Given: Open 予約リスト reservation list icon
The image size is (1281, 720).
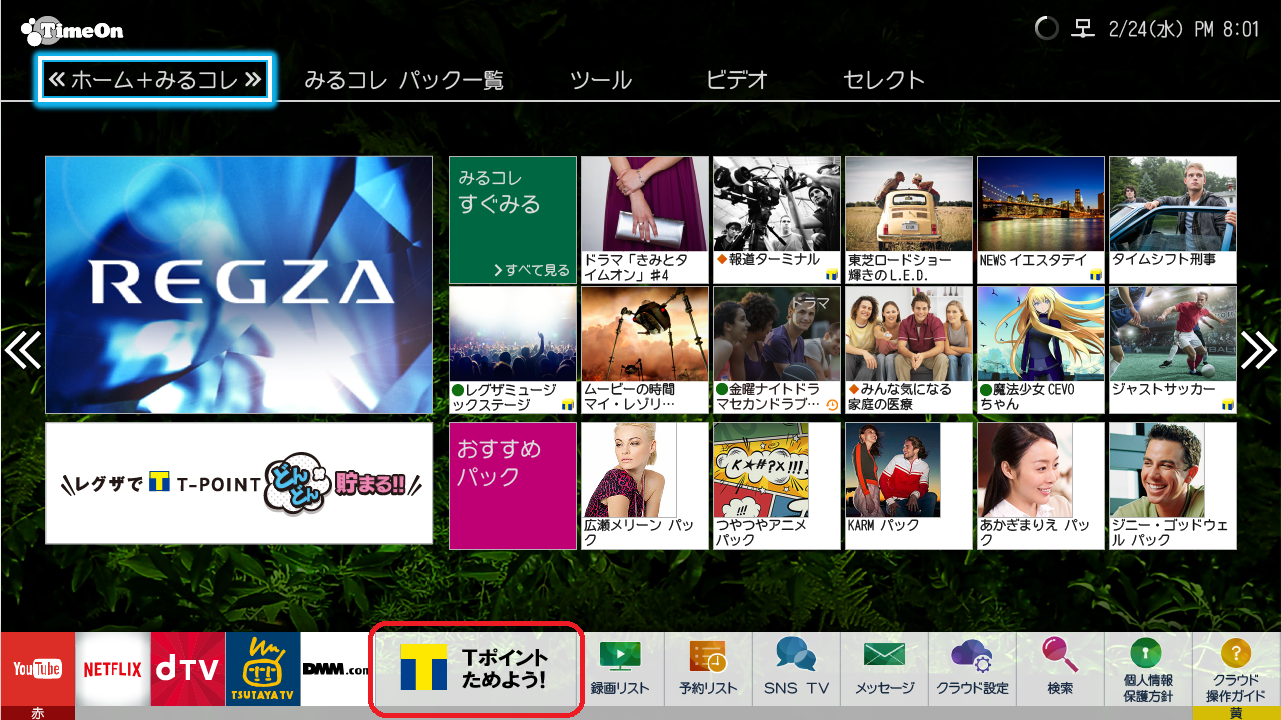Looking at the screenshot, I should (x=708, y=668).
